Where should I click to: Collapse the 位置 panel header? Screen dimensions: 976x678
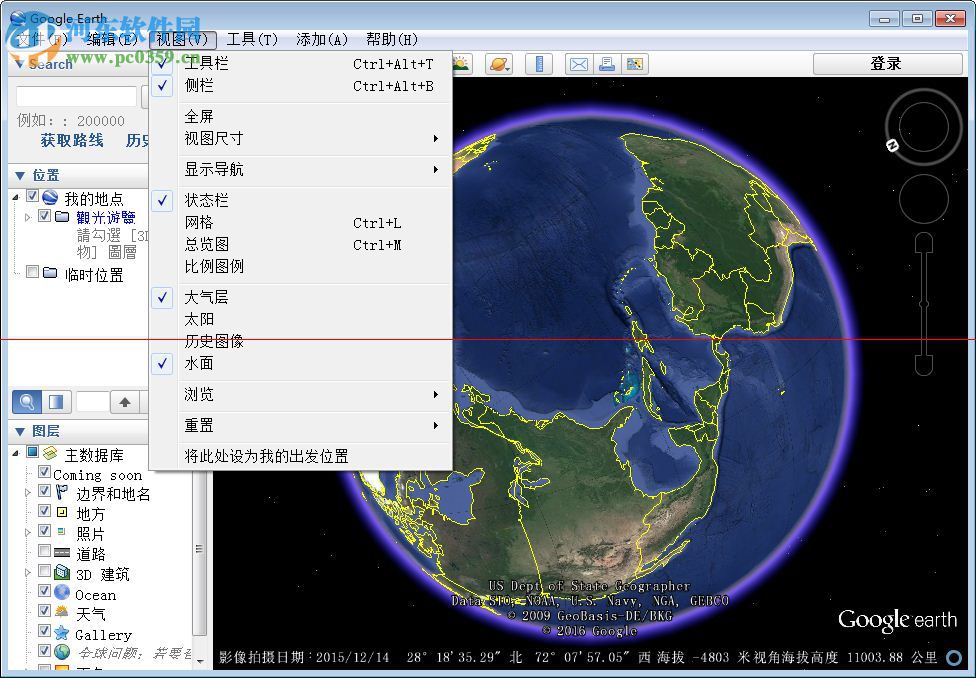[x=22, y=175]
